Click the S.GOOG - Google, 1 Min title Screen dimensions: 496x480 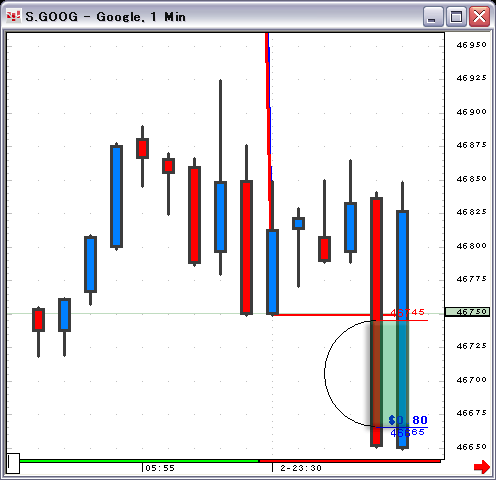[x=105, y=17]
